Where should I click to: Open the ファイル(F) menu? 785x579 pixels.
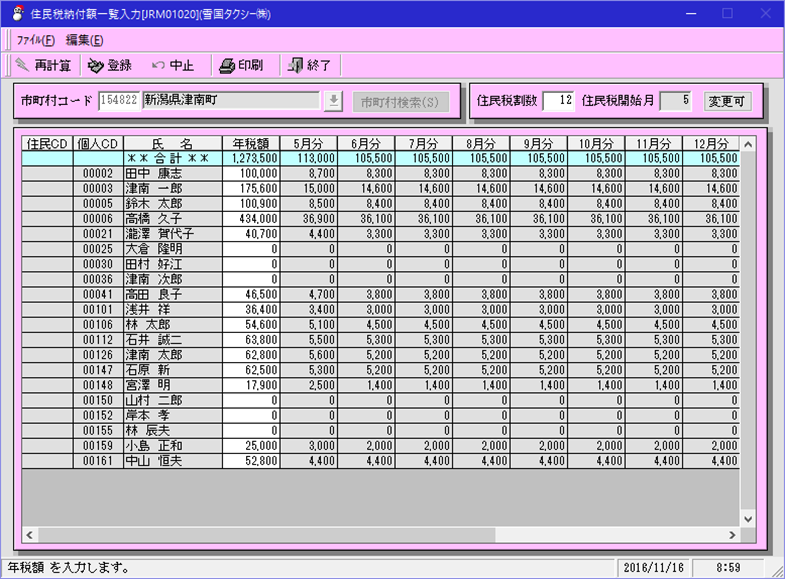click(35, 40)
